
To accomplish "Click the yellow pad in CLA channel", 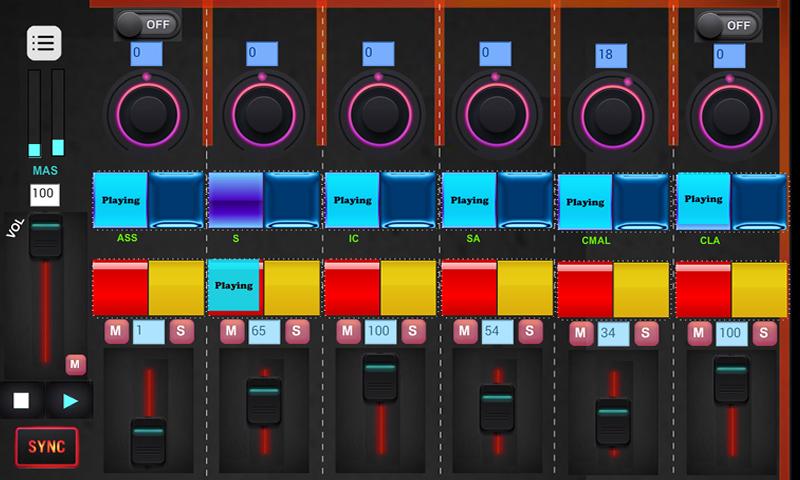I will [759, 289].
